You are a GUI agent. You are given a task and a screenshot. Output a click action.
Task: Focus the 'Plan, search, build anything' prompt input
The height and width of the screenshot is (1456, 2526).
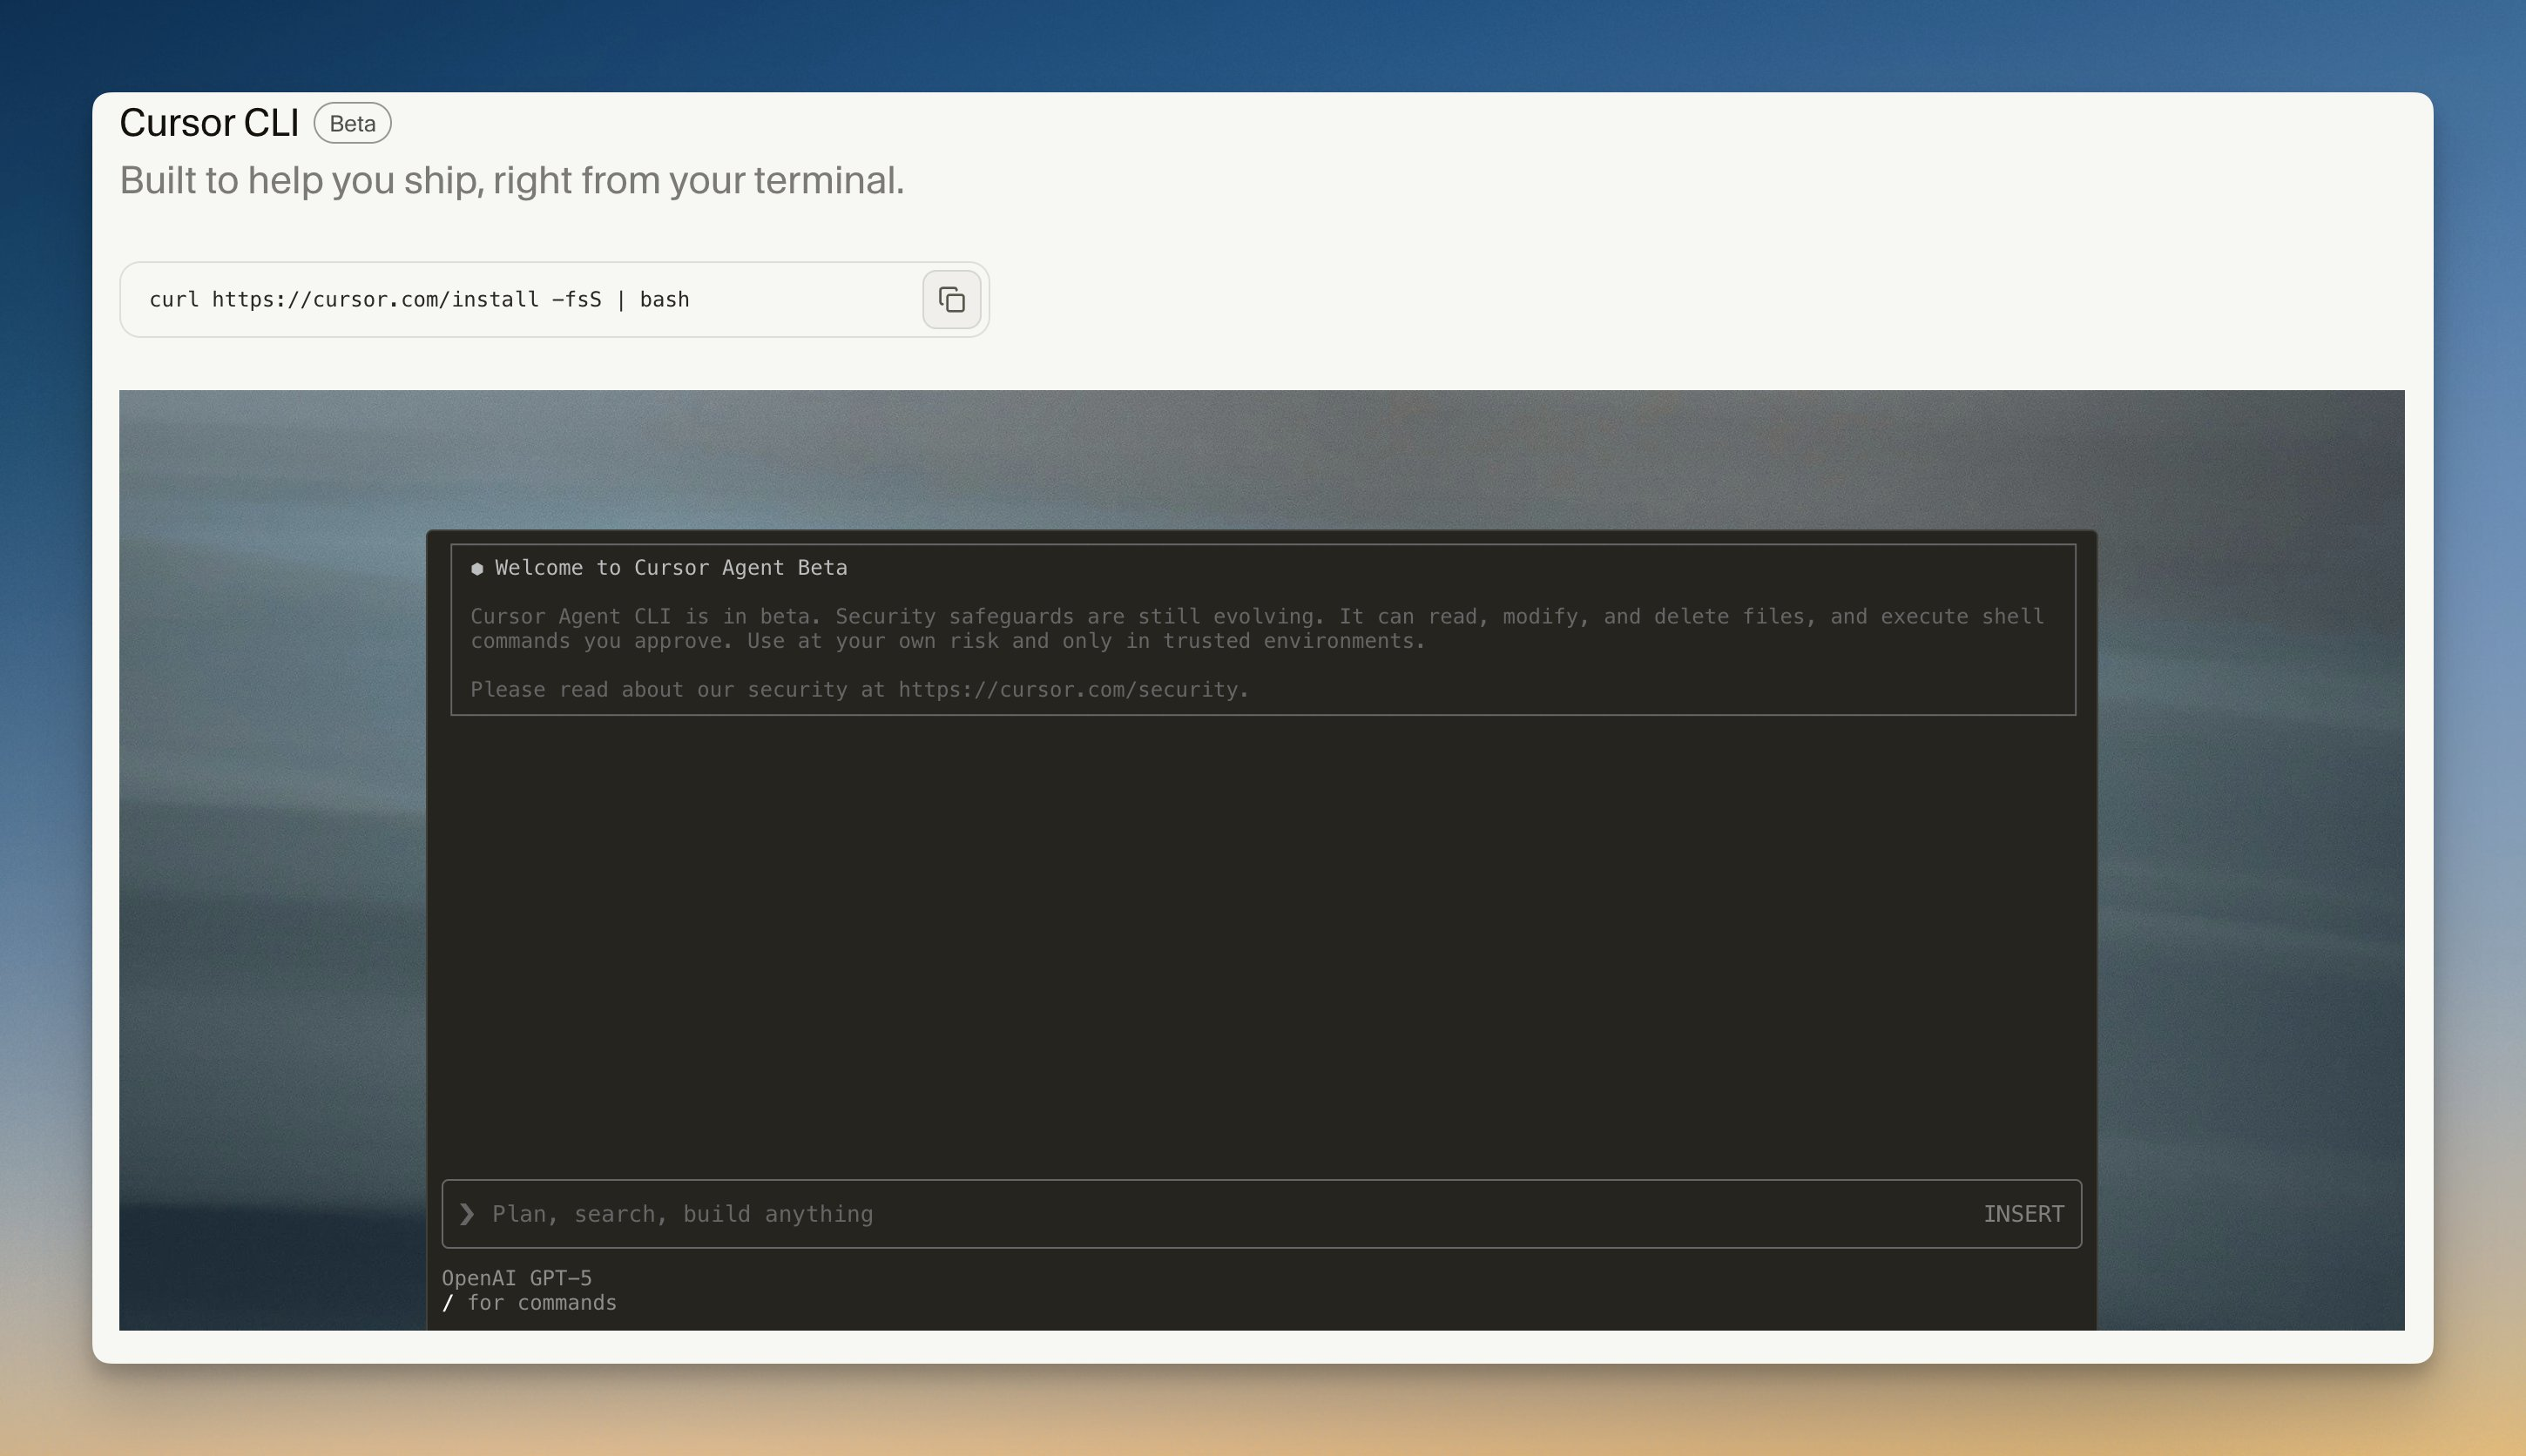1262,1214
